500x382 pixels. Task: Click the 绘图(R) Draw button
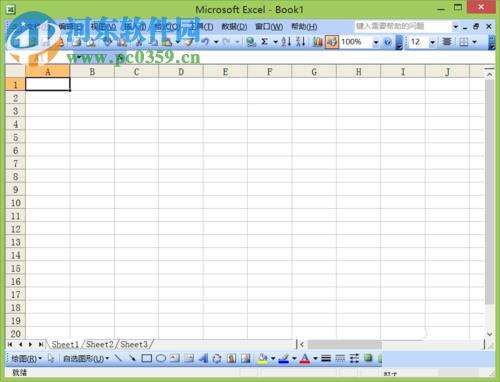click(26, 359)
